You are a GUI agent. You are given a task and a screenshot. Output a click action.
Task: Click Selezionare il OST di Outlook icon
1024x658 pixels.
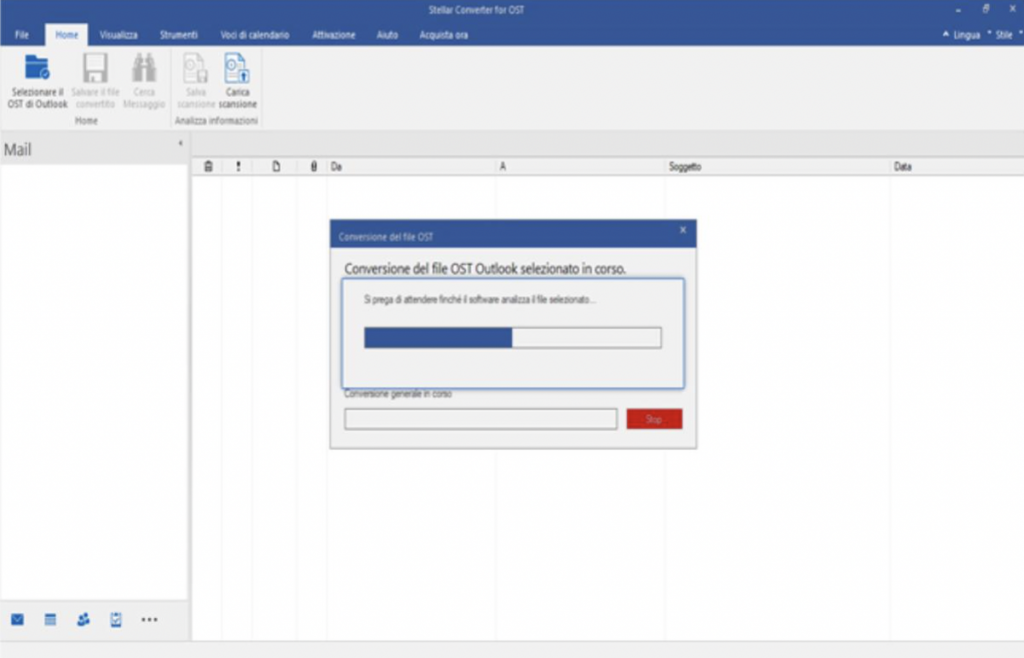pyautogui.click(x=37, y=69)
